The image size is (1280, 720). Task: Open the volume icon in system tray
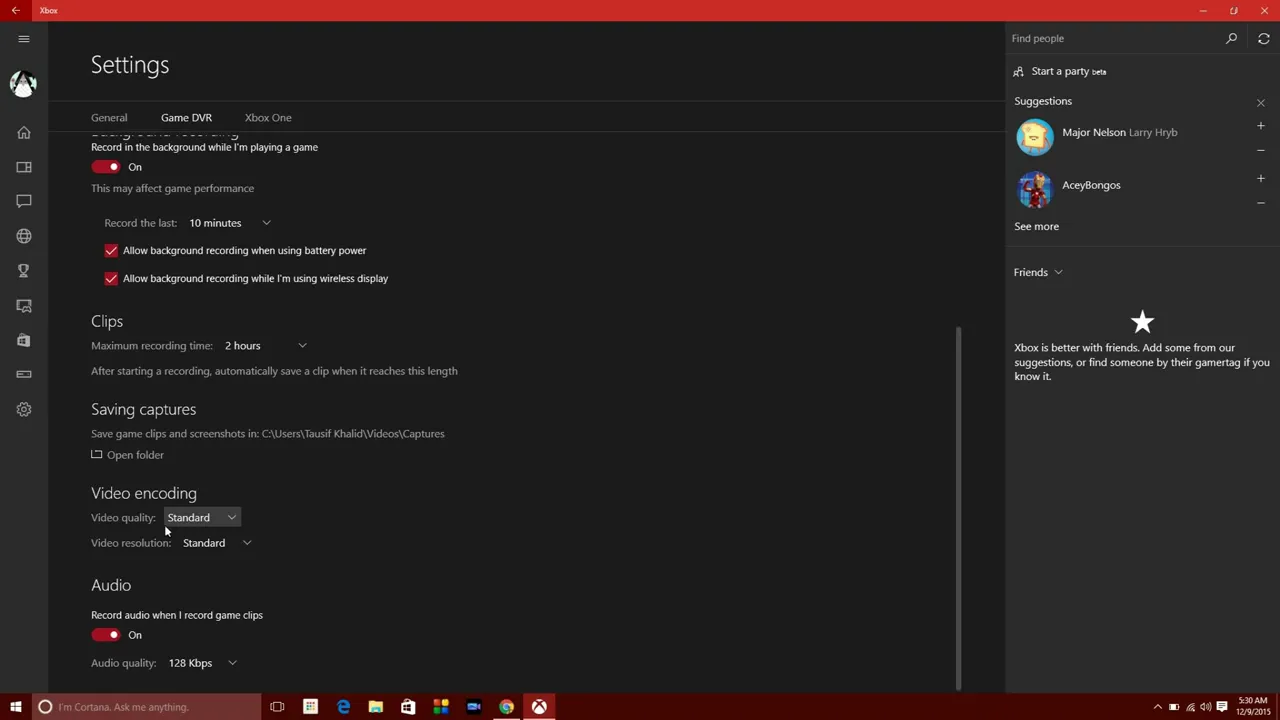pos(1206,707)
